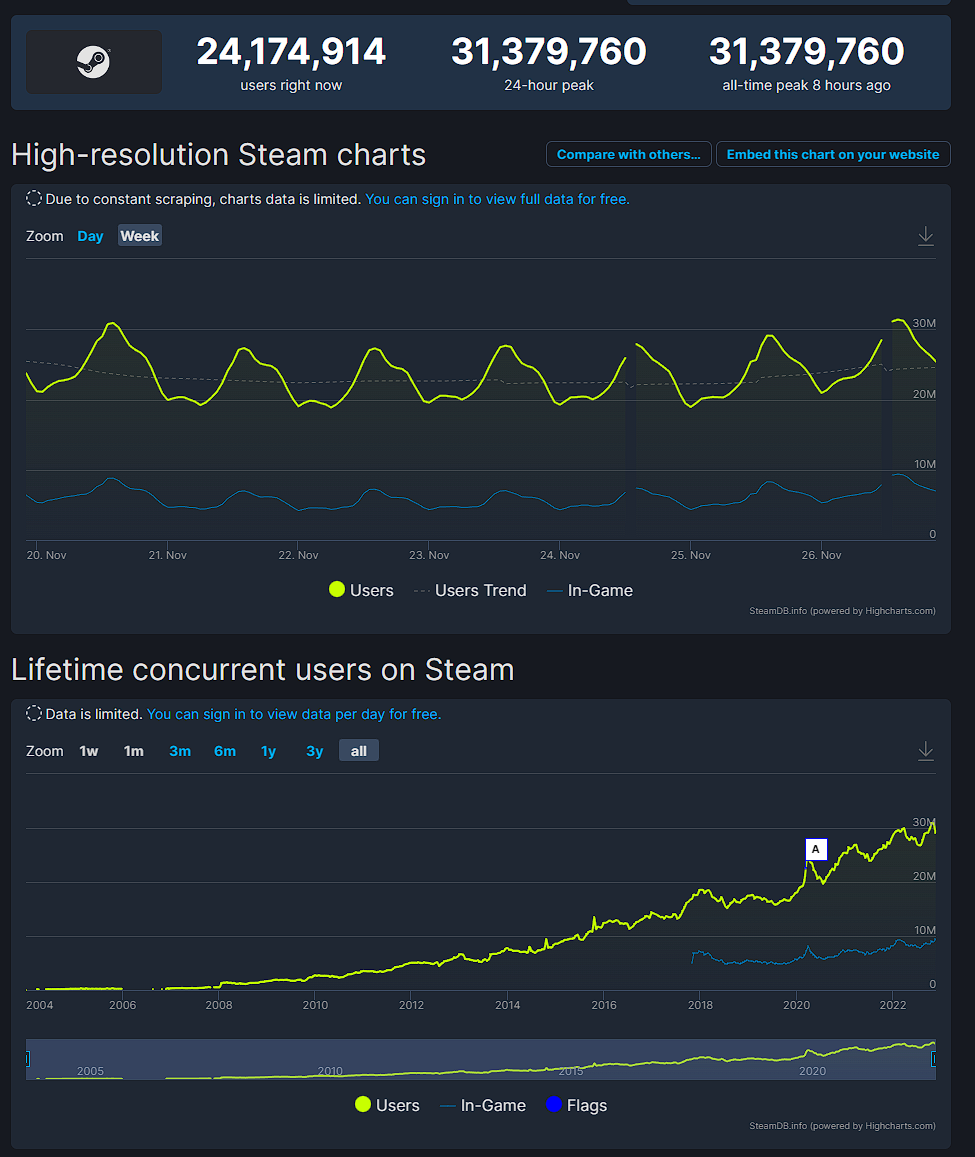
Task: Set weekly chart zoom to Day
Action: click(x=90, y=236)
